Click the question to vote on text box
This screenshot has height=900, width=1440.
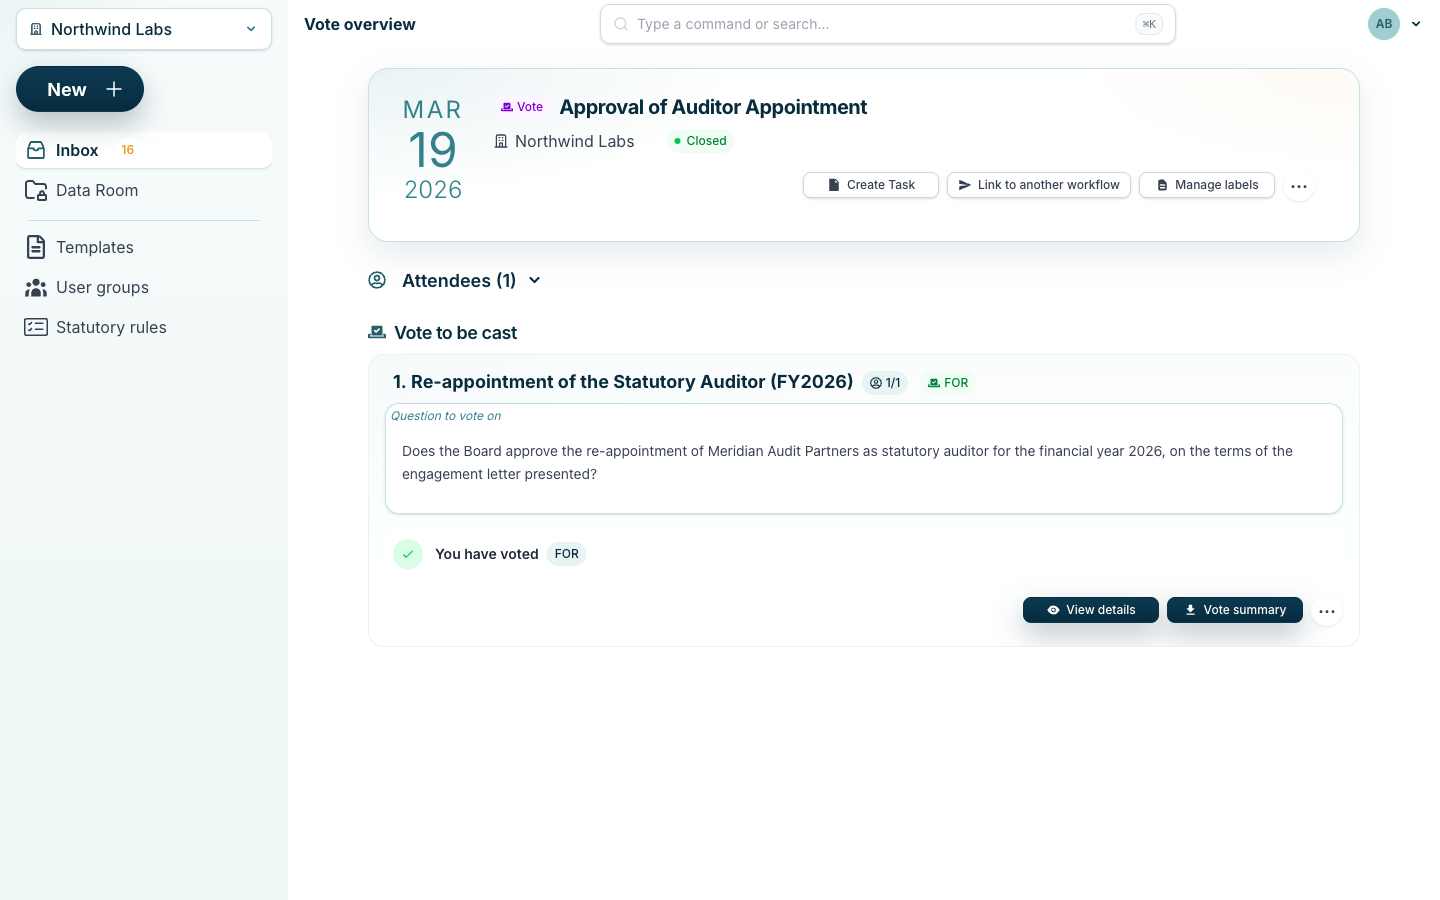tap(864, 459)
